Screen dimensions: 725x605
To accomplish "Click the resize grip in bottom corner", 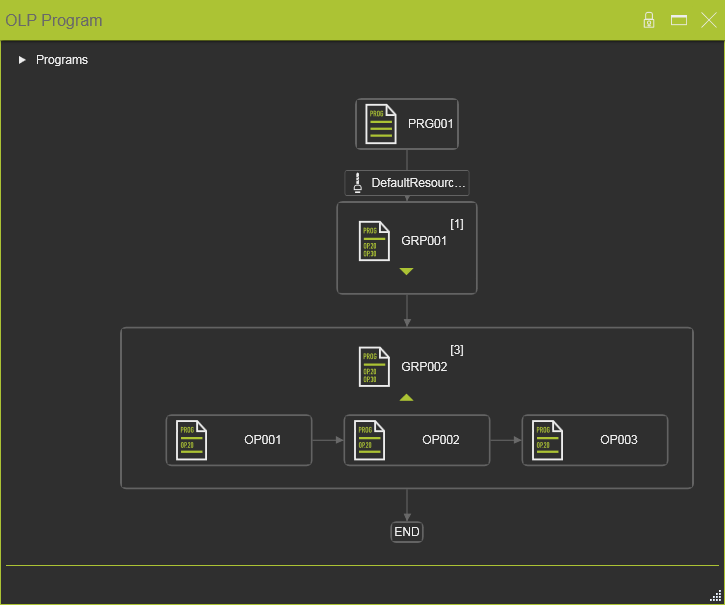I will point(715,595).
